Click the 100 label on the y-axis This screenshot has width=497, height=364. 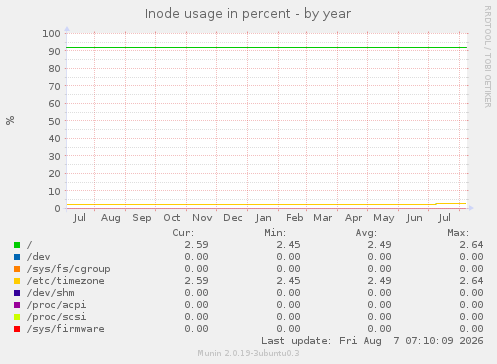coord(51,34)
